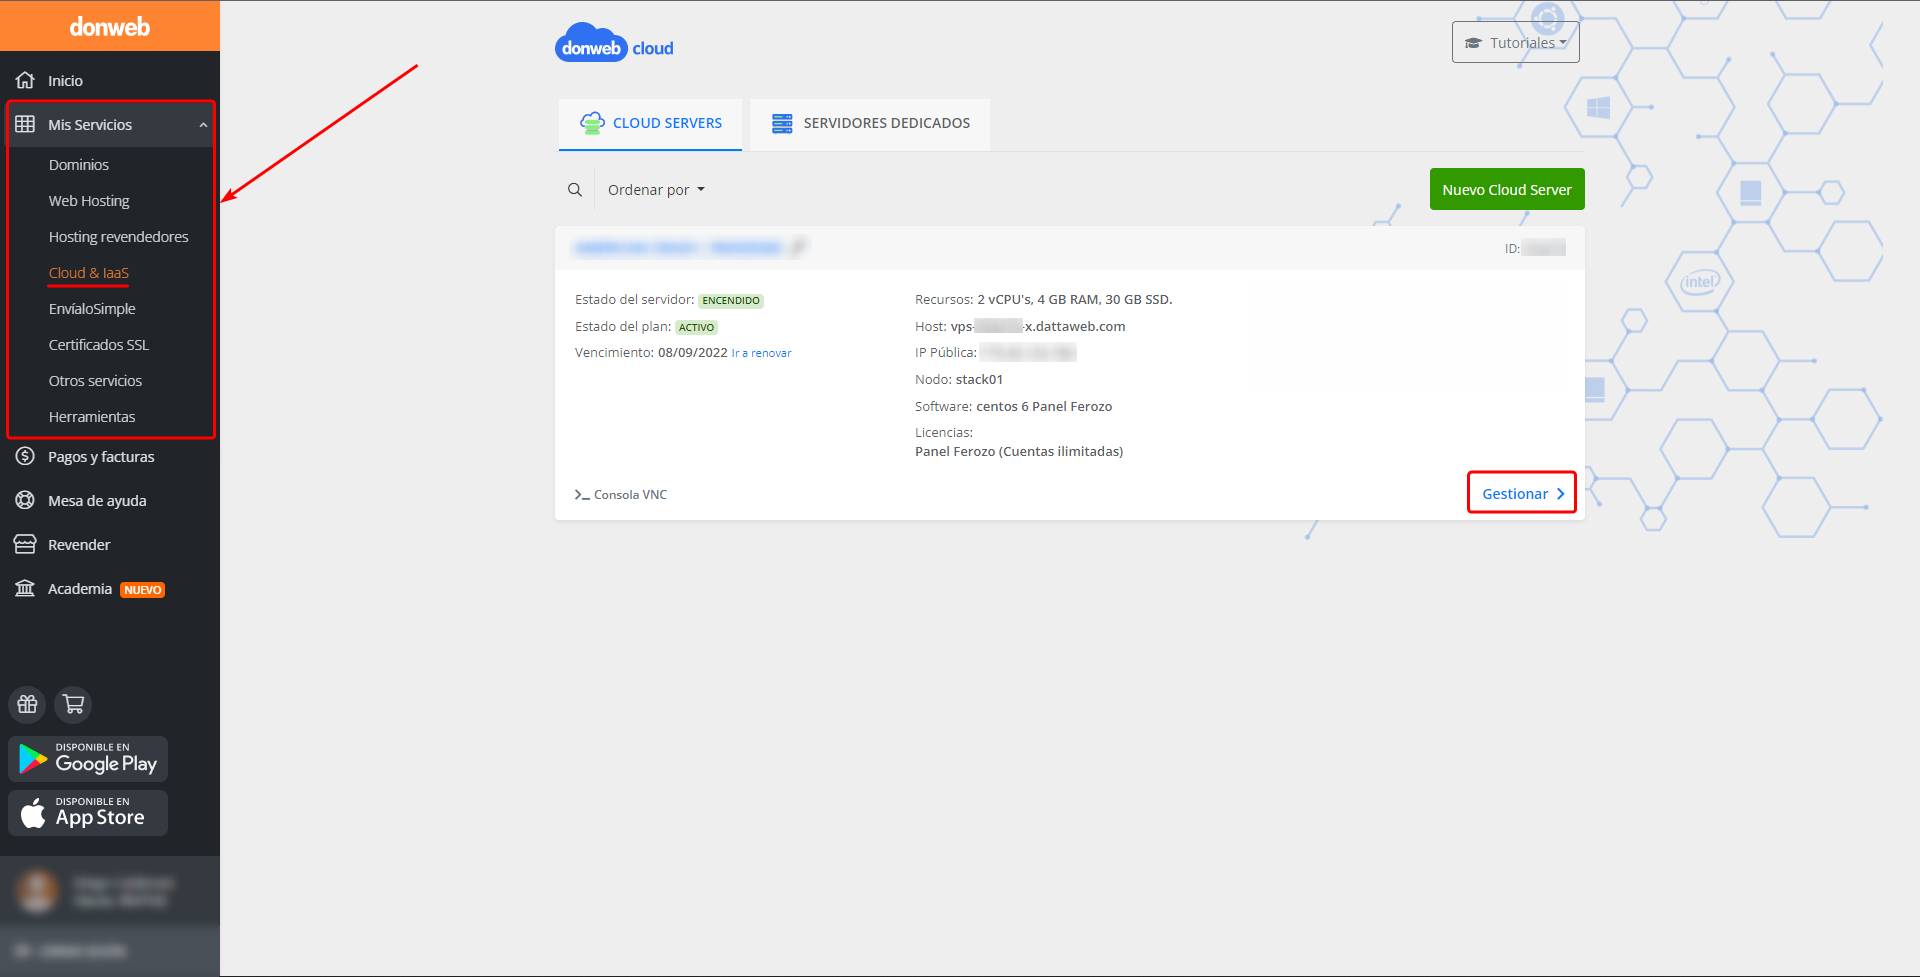The height and width of the screenshot is (977, 1920).
Task: Open the Ordenar por dropdown
Action: tap(656, 190)
